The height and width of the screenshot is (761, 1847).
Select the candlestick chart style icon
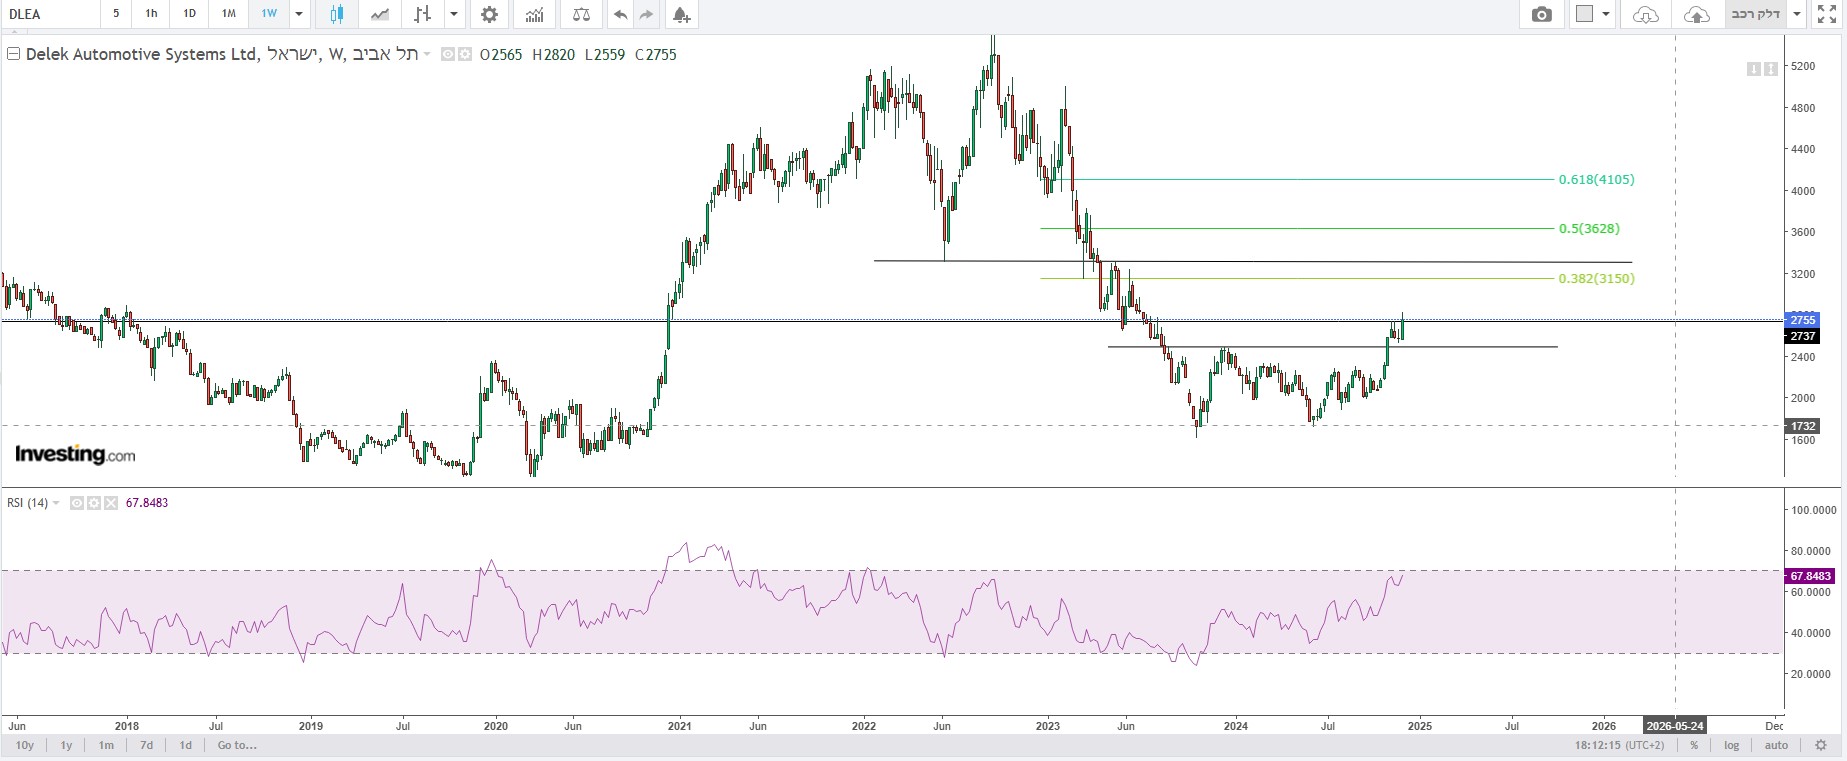[337, 14]
